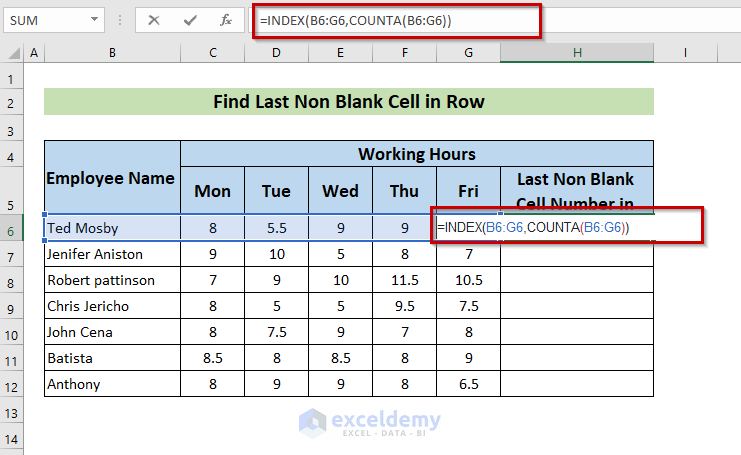Confirm the formula with checkmark icon
The height and width of the screenshot is (455, 741).
[x=190, y=20]
